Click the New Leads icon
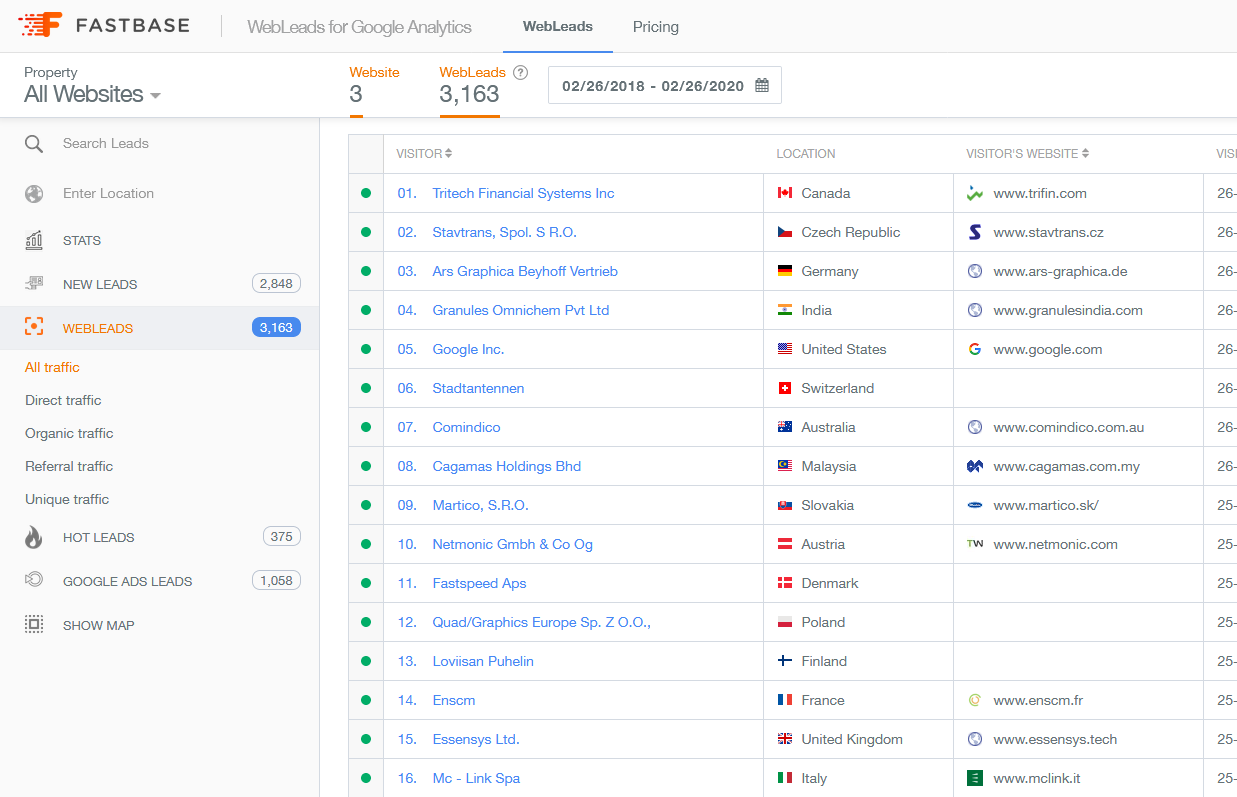Viewport: 1237px width, 797px height. pyautogui.click(x=34, y=284)
